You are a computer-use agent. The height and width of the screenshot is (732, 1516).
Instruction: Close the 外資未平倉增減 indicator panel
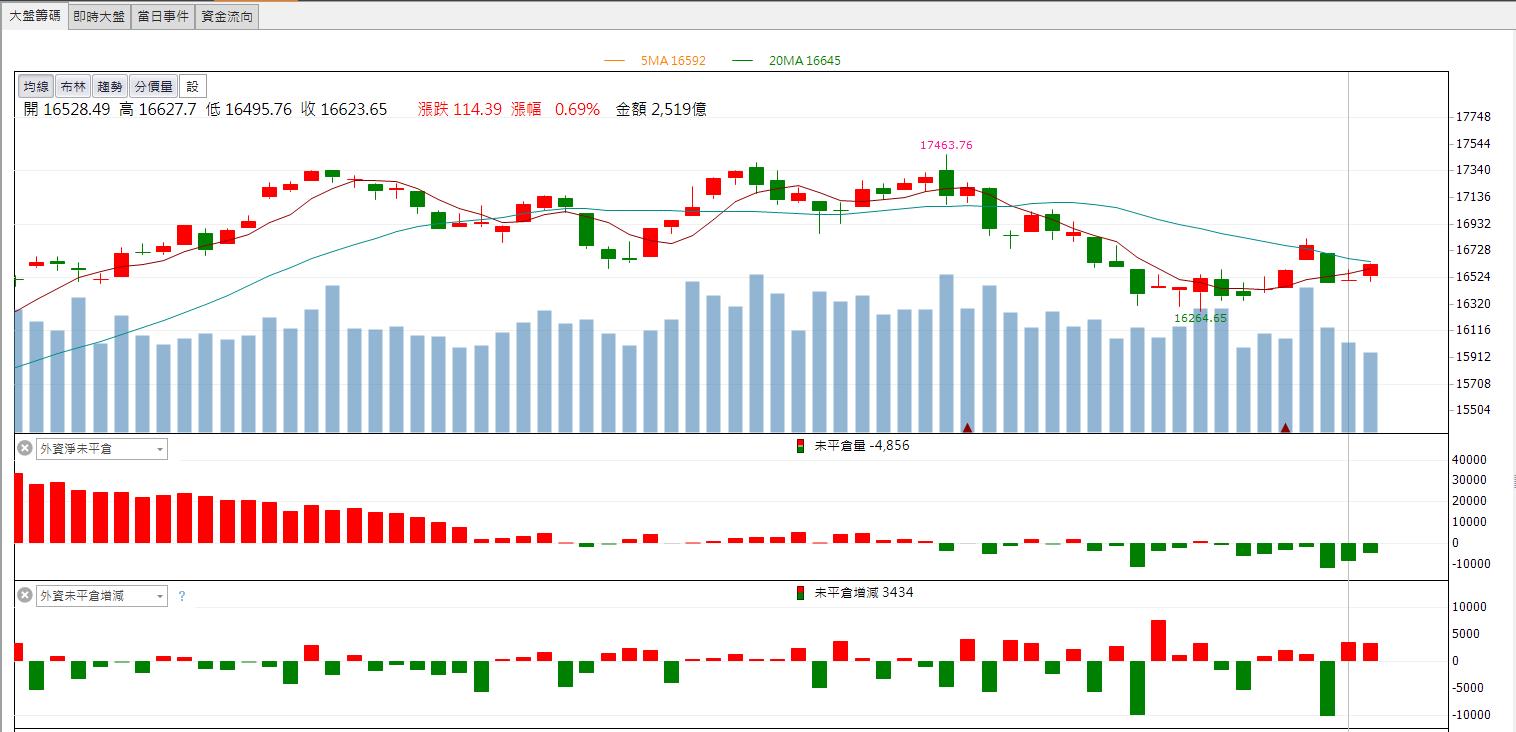coord(25,596)
